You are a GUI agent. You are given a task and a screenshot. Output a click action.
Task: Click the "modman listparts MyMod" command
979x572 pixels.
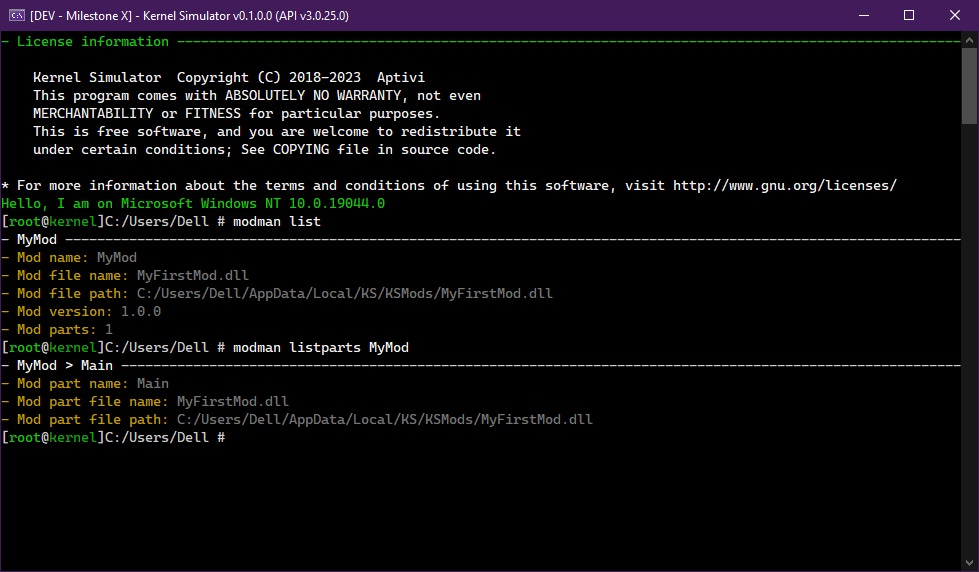point(321,348)
